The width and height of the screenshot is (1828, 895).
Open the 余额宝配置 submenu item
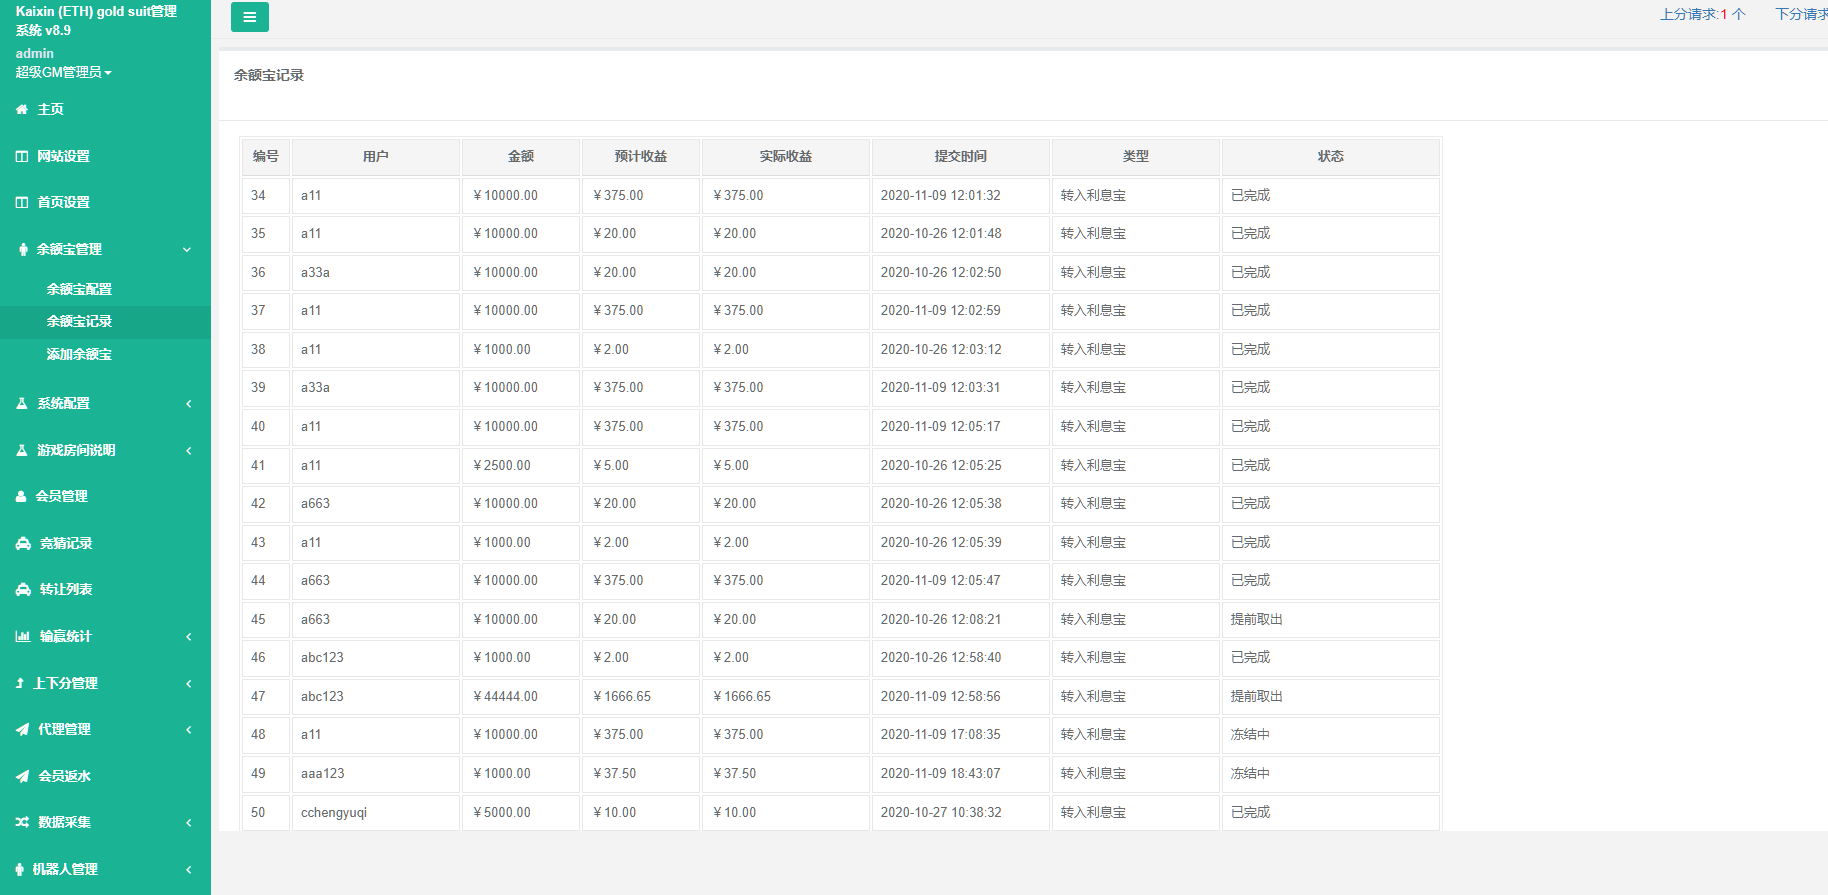(x=79, y=289)
